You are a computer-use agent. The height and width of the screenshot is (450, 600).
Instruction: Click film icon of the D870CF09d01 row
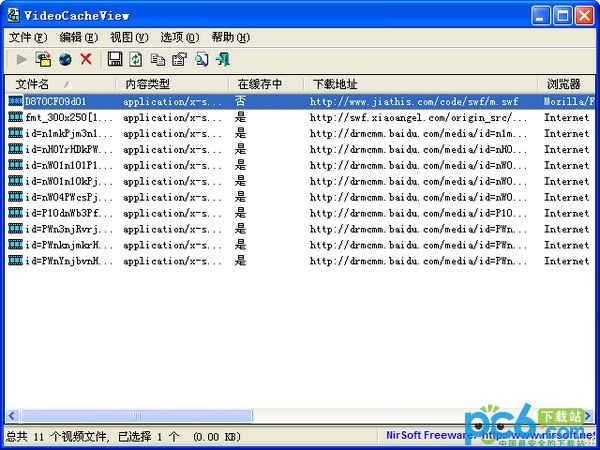(x=16, y=101)
